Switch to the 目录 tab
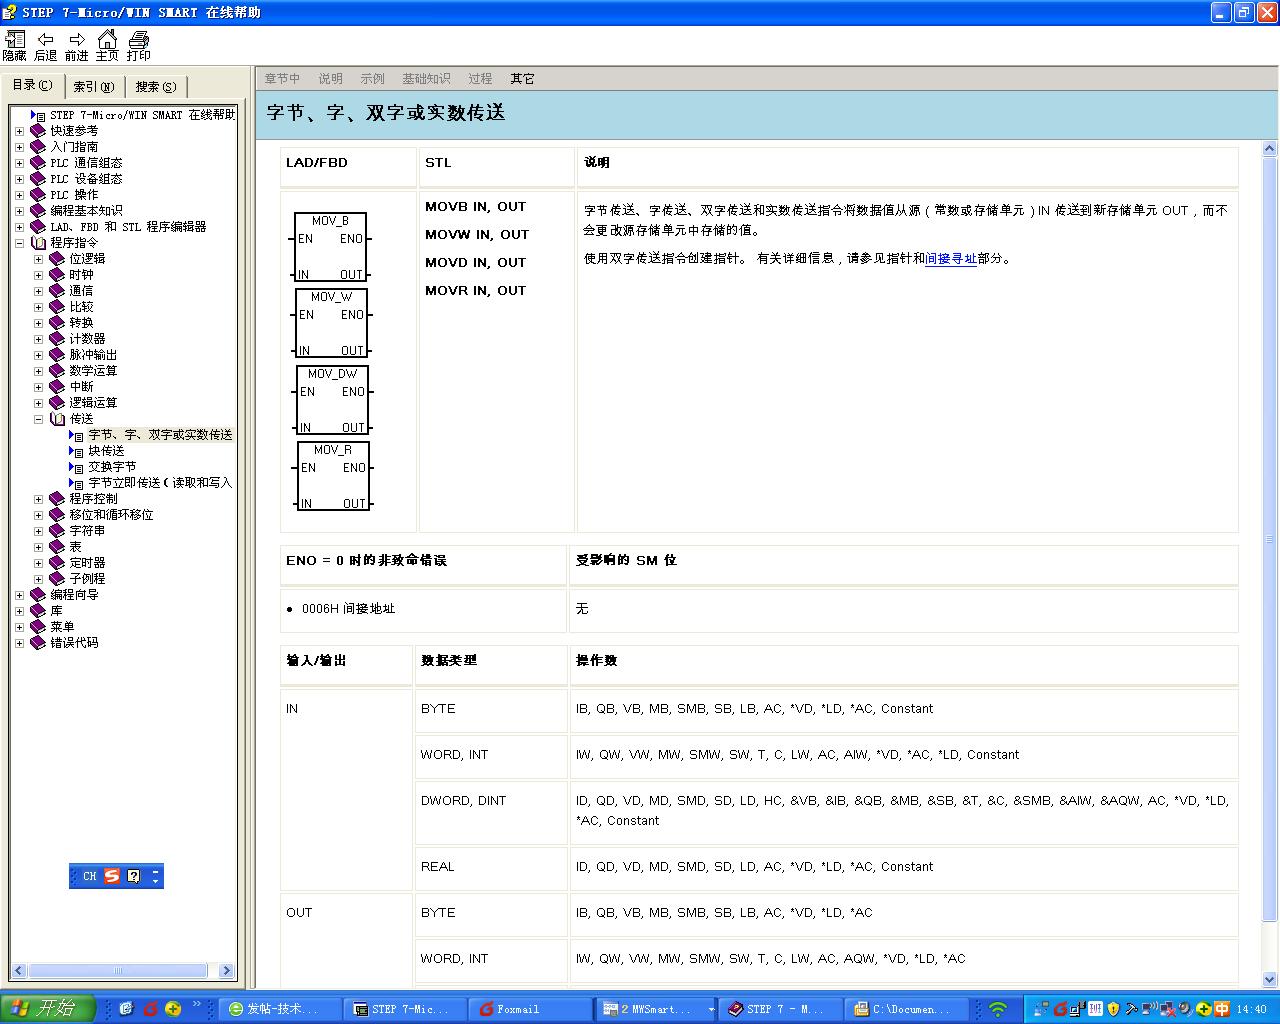The height and width of the screenshot is (1024, 1280). (33, 85)
